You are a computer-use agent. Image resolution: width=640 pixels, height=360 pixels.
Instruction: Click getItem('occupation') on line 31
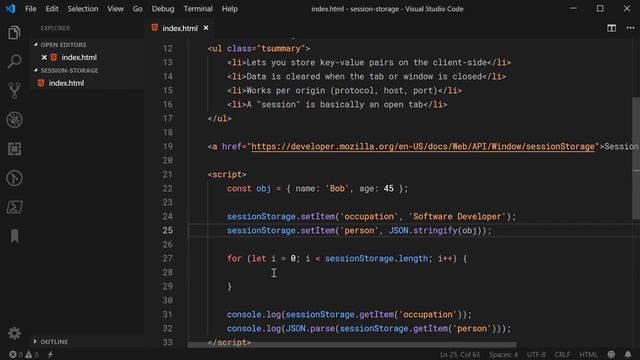409,314
